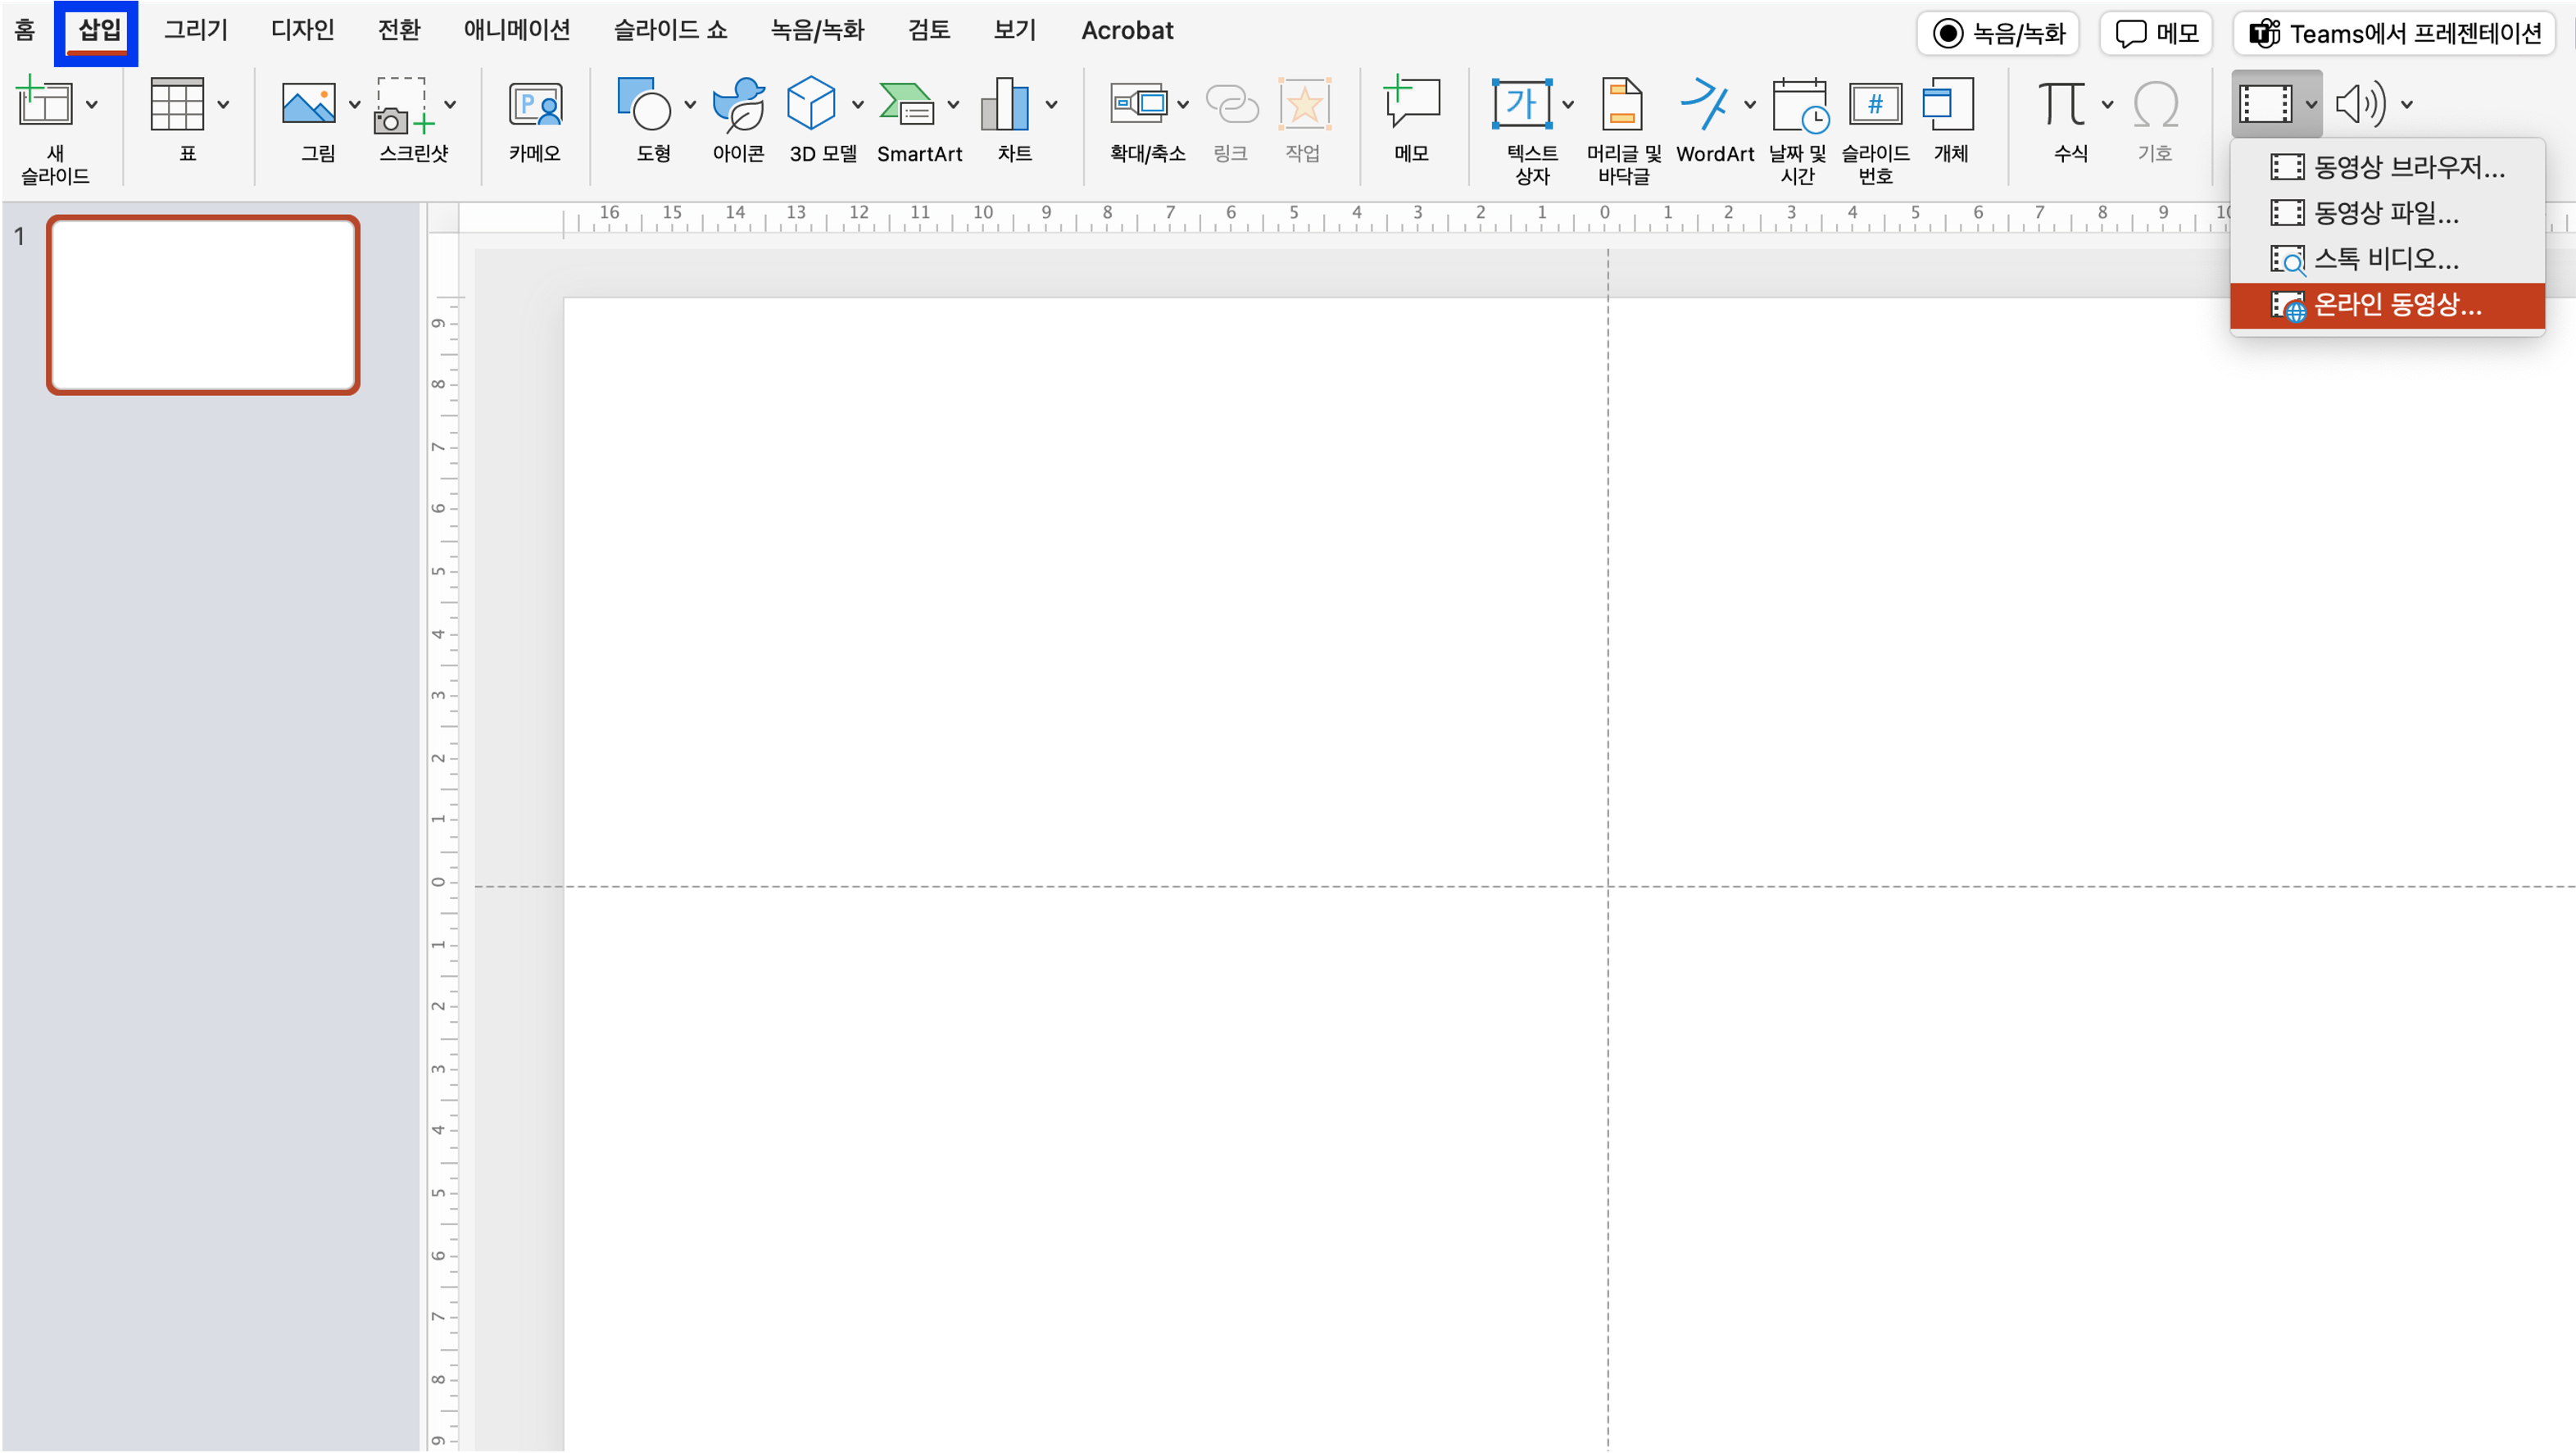Click the blank slide canvas
Viewport: 2576px width, 1453px height.
(x=1568, y=875)
